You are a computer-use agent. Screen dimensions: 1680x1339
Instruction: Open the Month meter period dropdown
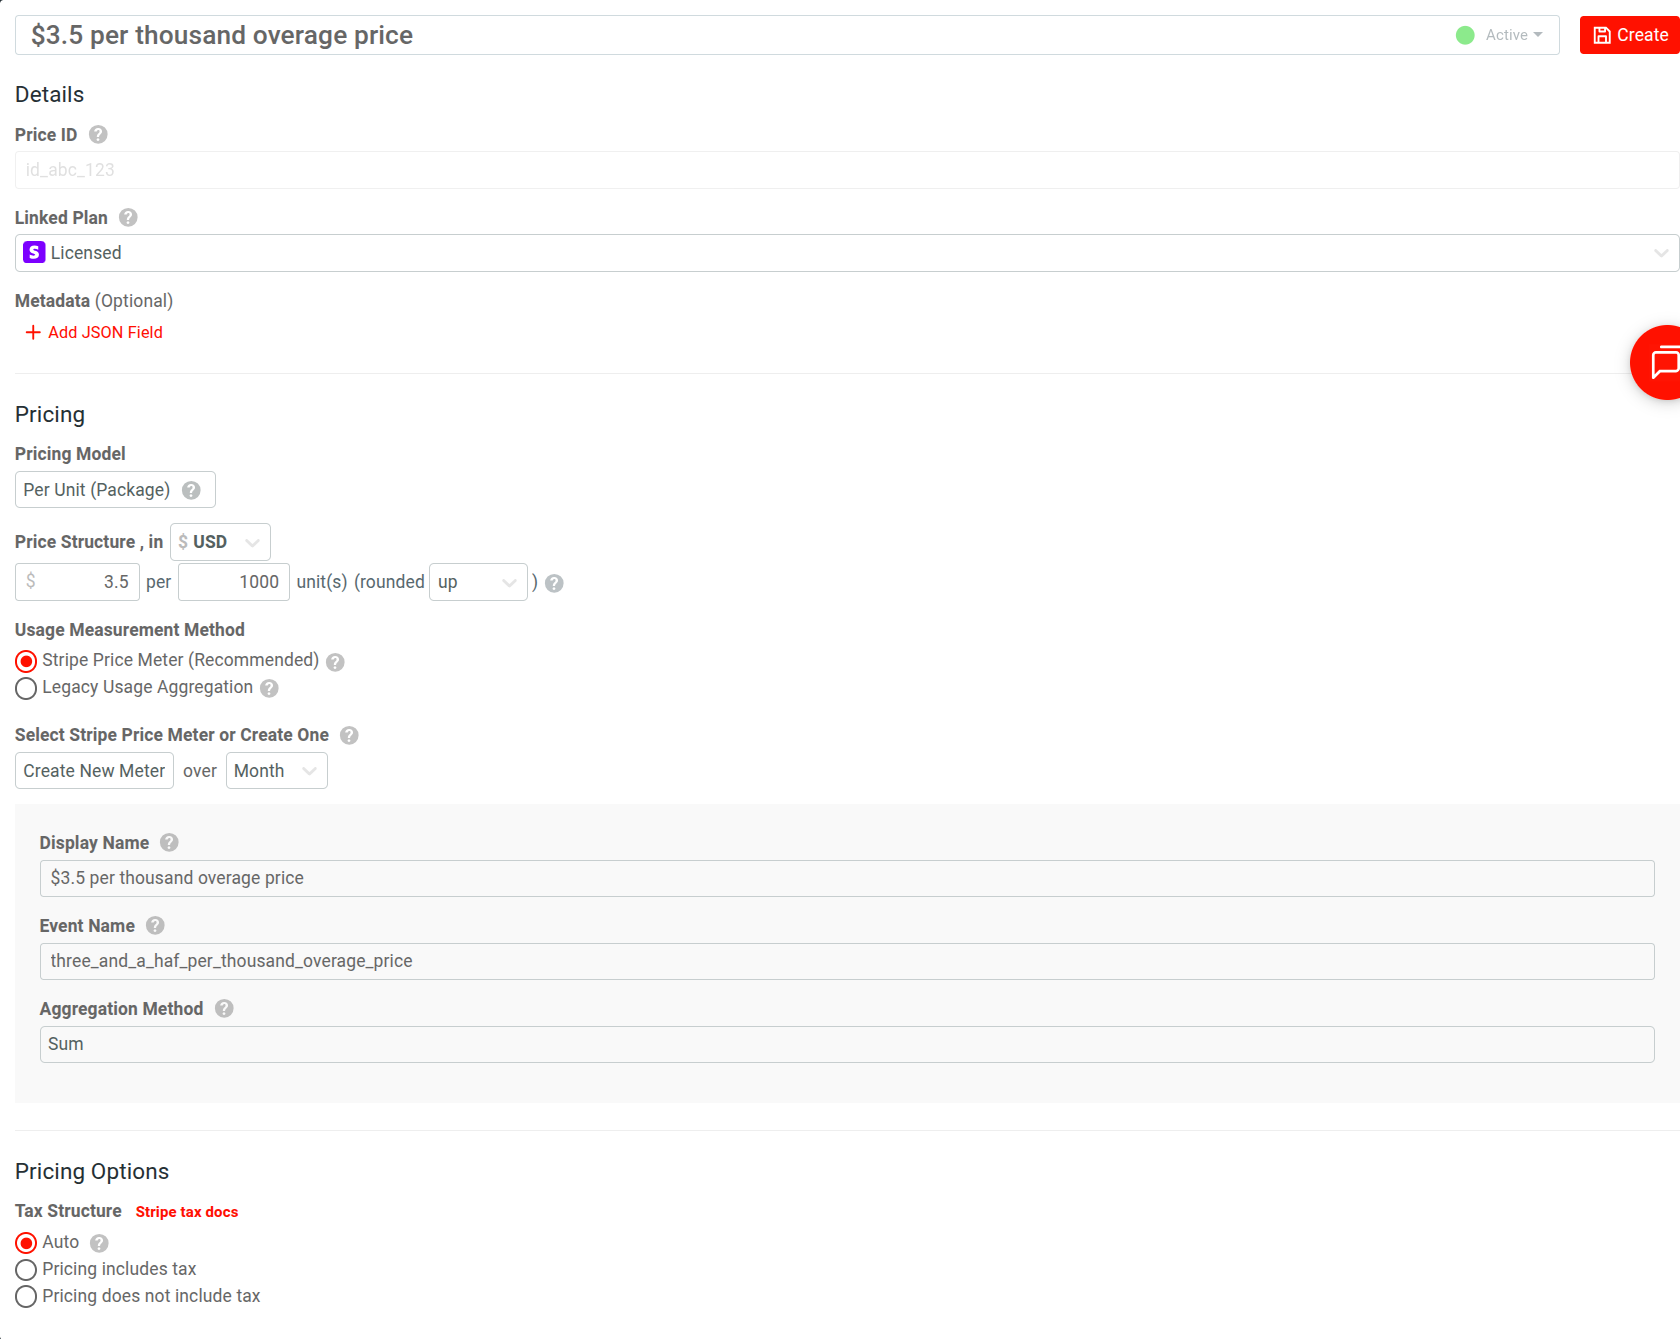276,770
